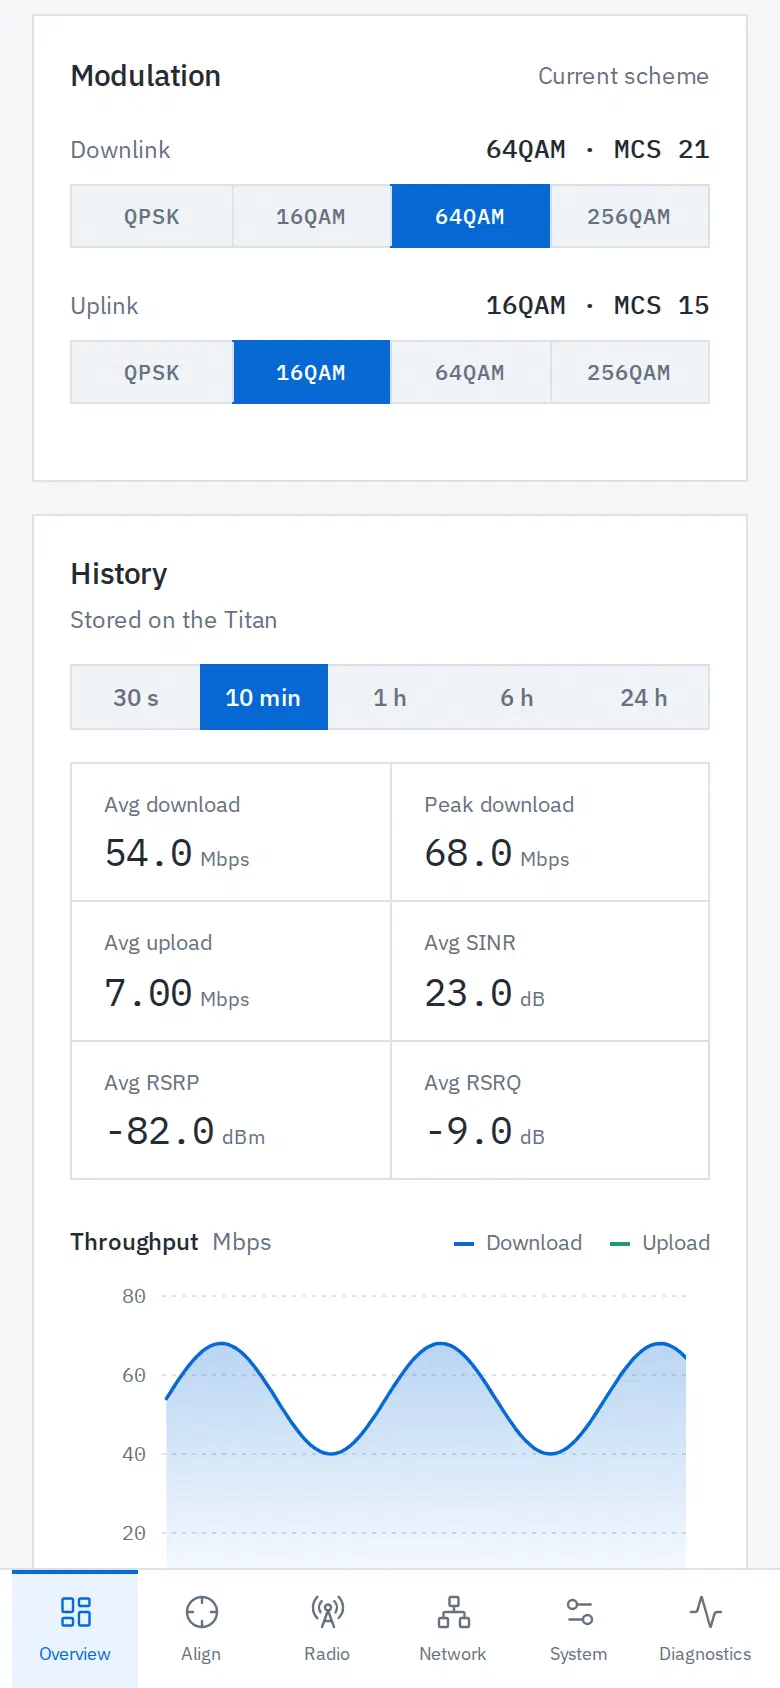Switch history range to 6 h
Image resolution: width=780 pixels, height=1688 pixels.
pos(517,697)
